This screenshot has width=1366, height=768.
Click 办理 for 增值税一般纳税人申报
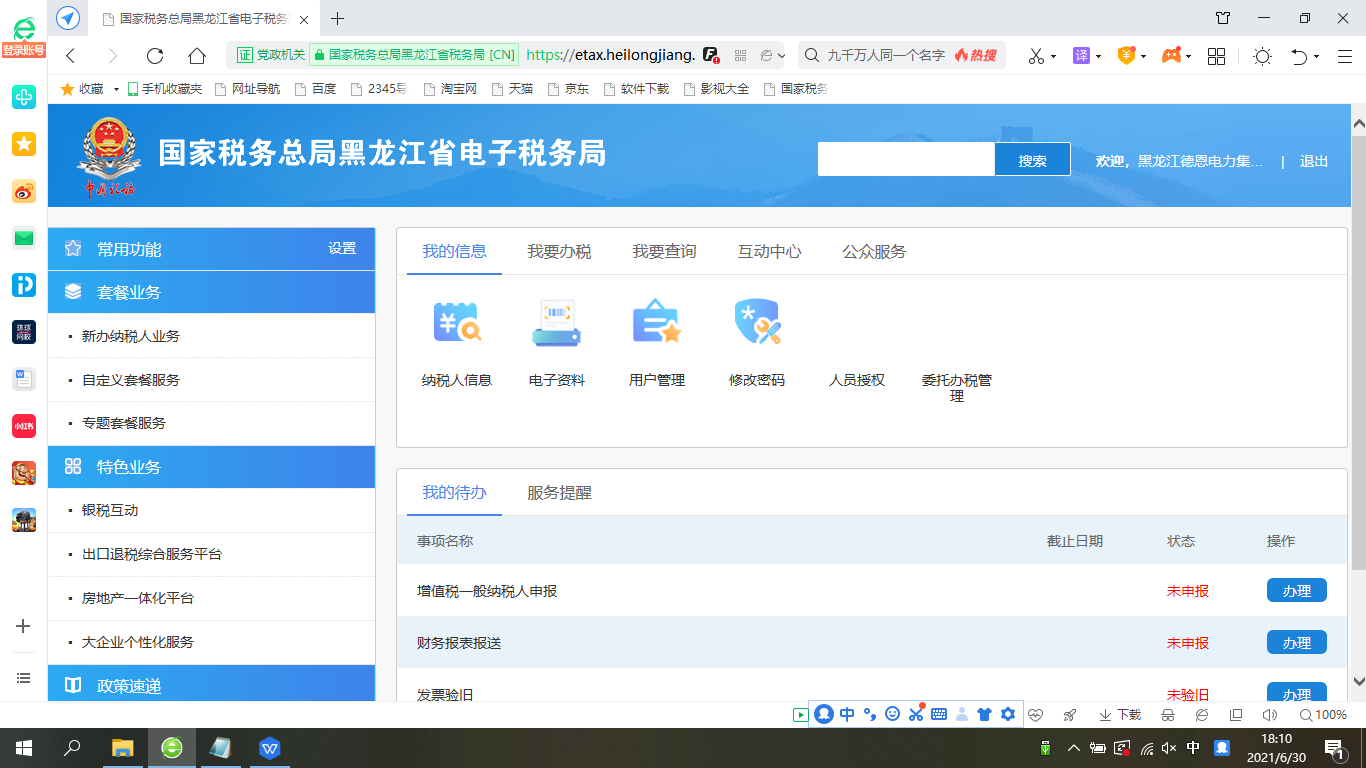pos(1296,591)
